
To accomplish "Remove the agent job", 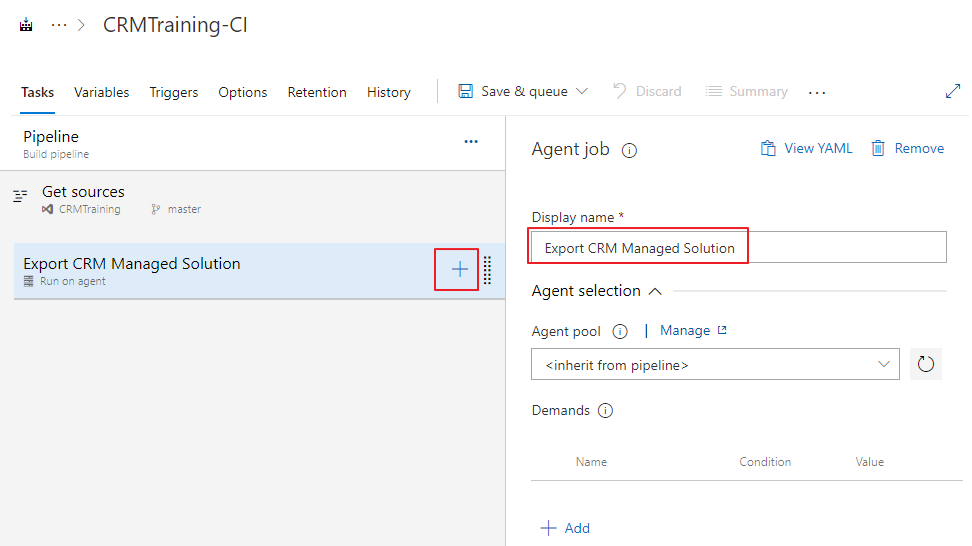I will point(907,148).
